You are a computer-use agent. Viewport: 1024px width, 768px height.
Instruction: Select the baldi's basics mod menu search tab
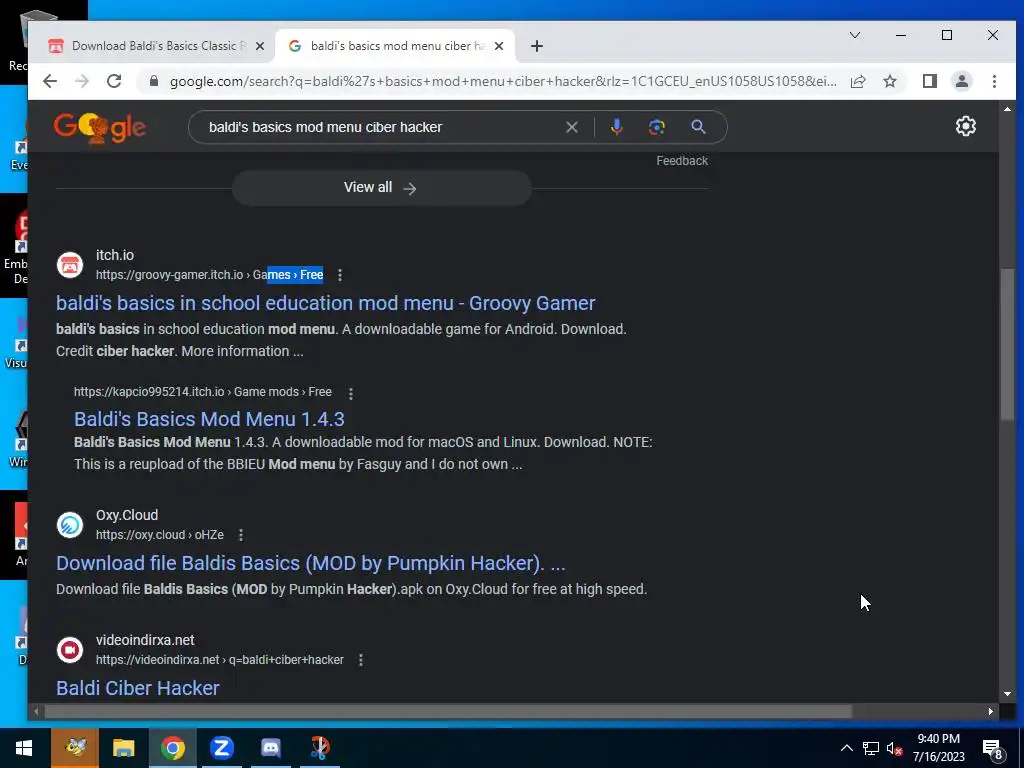click(x=396, y=46)
